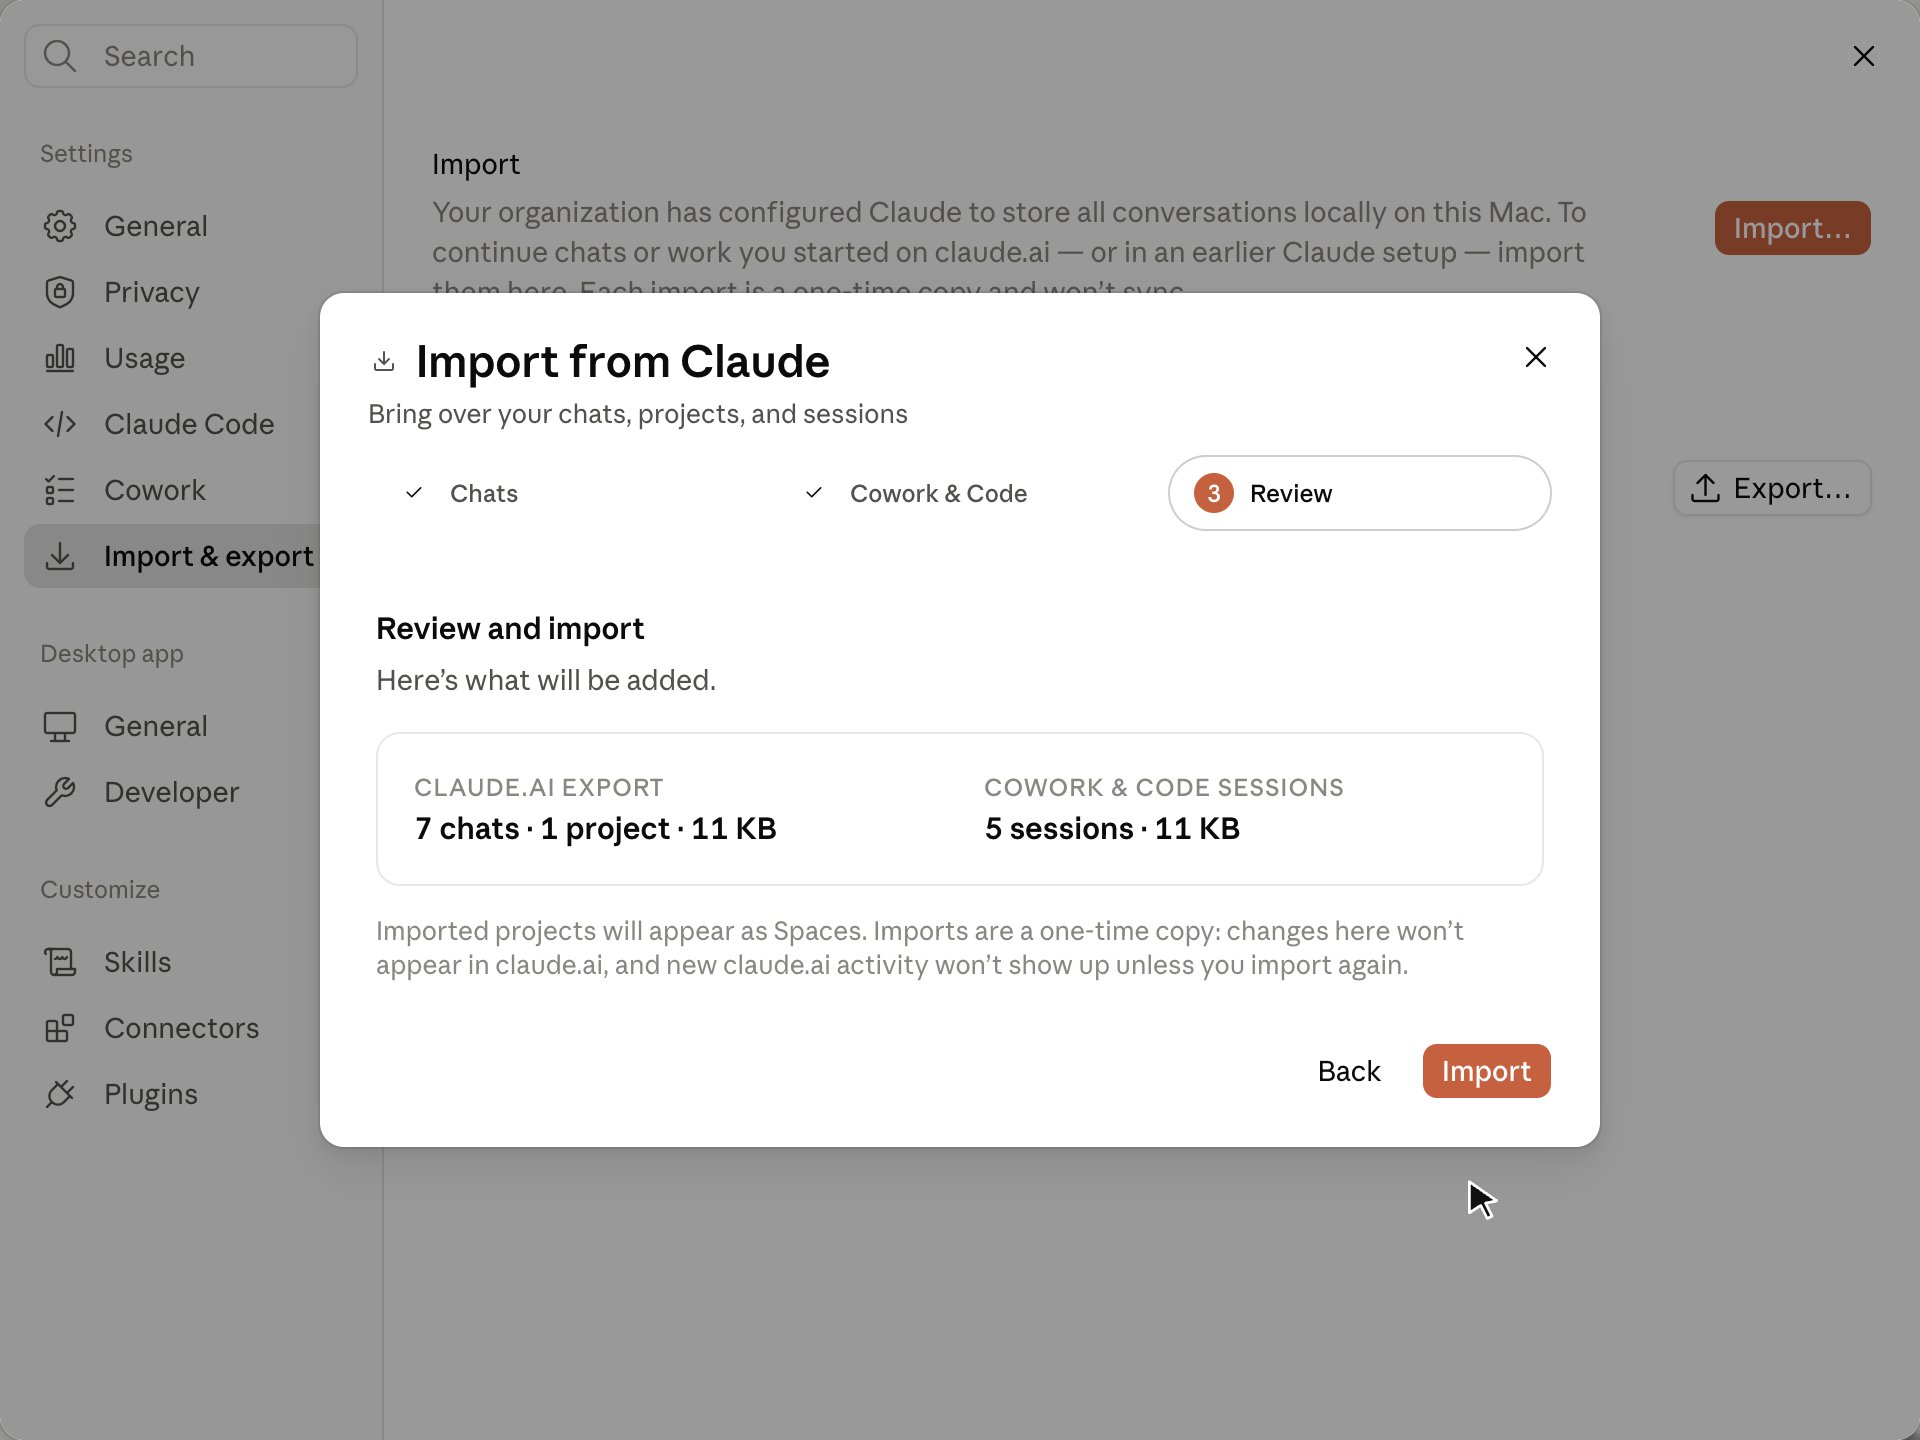This screenshot has height=1440, width=1920.
Task: Click the Import & export download icon
Action: coord(60,556)
